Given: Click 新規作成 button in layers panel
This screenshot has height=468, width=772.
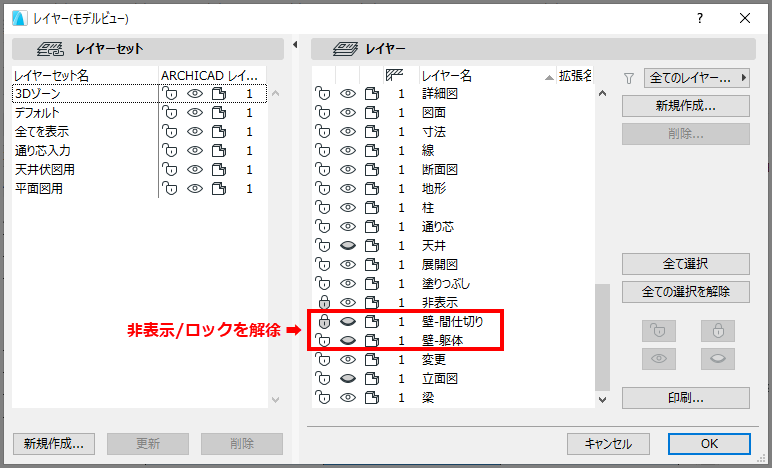Looking at the screenshot, I should tap(686, 106).
